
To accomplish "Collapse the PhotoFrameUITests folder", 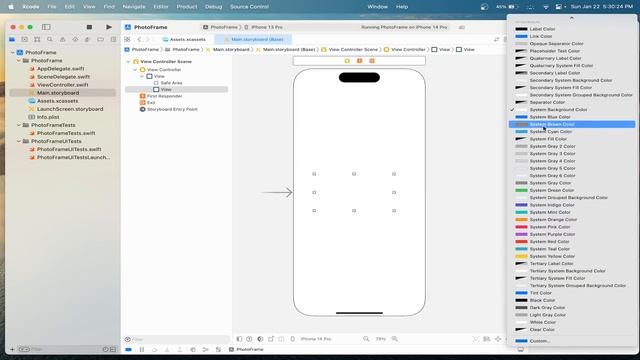I will [19, 141].
